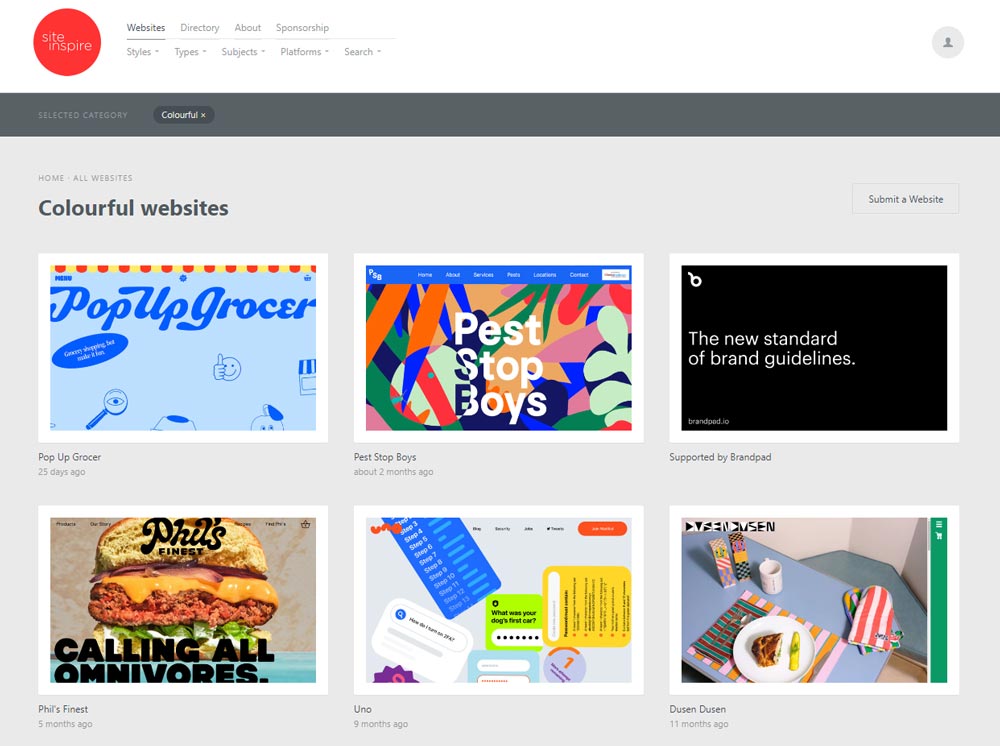
Task: Click the '11 months ago' text
Action: coord(698,724)
